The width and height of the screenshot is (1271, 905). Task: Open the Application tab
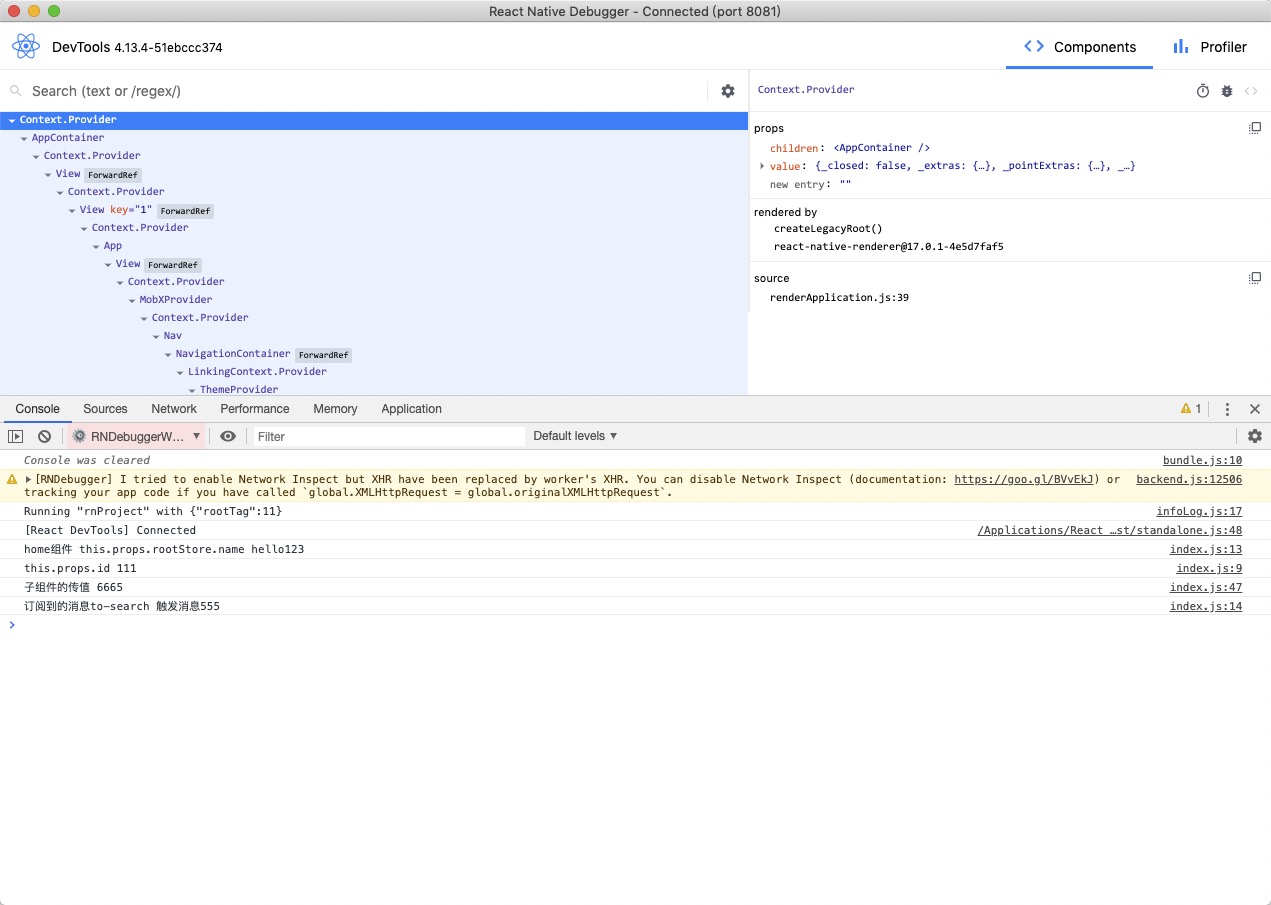click(411, 409)
